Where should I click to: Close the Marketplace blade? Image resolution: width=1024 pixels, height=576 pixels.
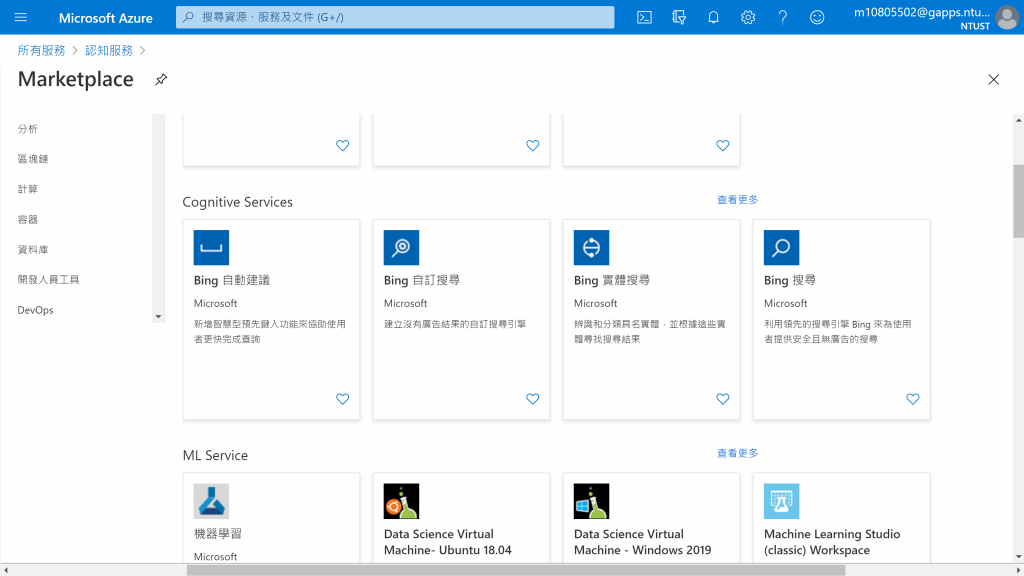tap(993, 80)
